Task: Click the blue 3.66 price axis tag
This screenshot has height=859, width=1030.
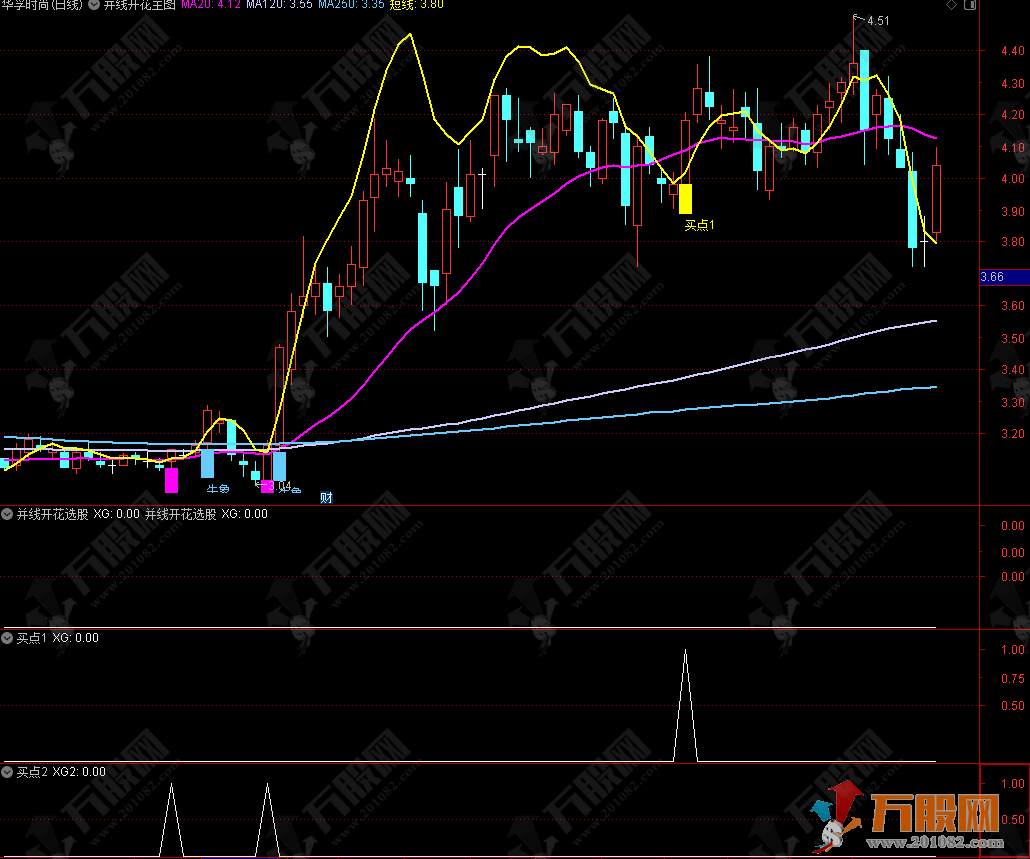Action: tap(1004, 277)
